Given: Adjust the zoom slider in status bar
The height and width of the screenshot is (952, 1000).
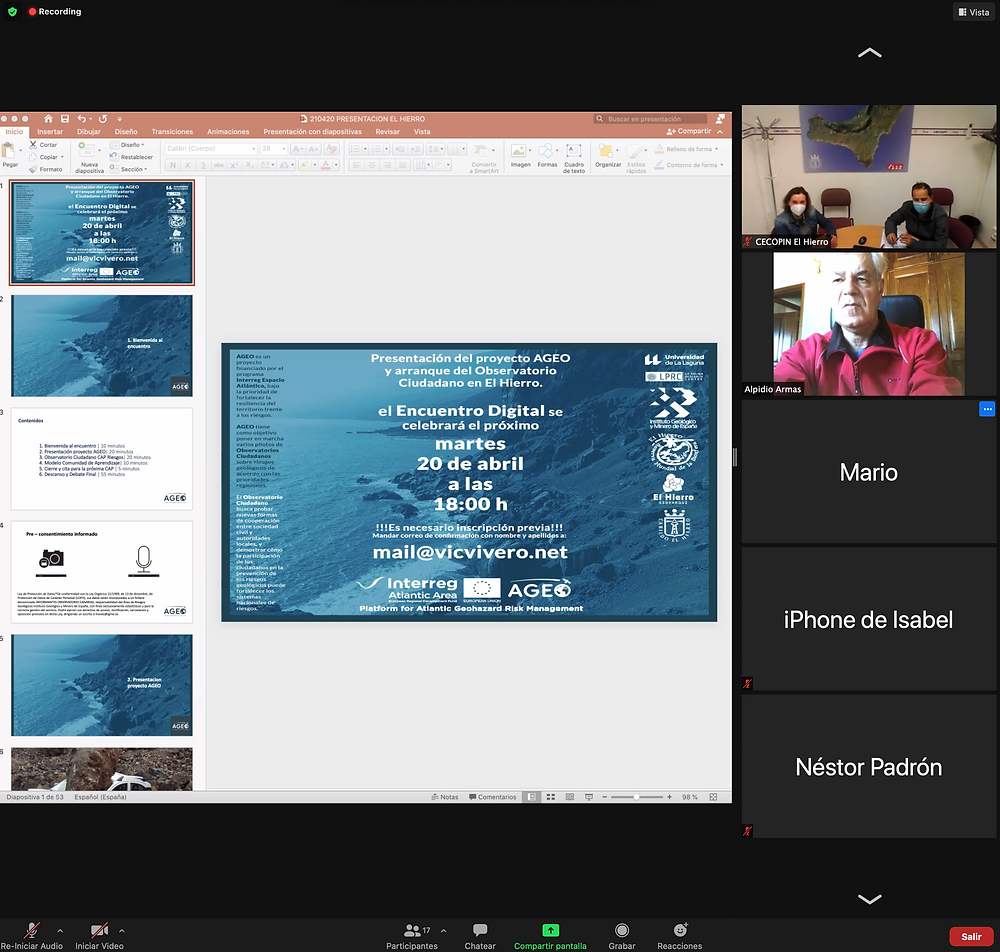Looking at the screenshot, I should [x=636, y=797].
